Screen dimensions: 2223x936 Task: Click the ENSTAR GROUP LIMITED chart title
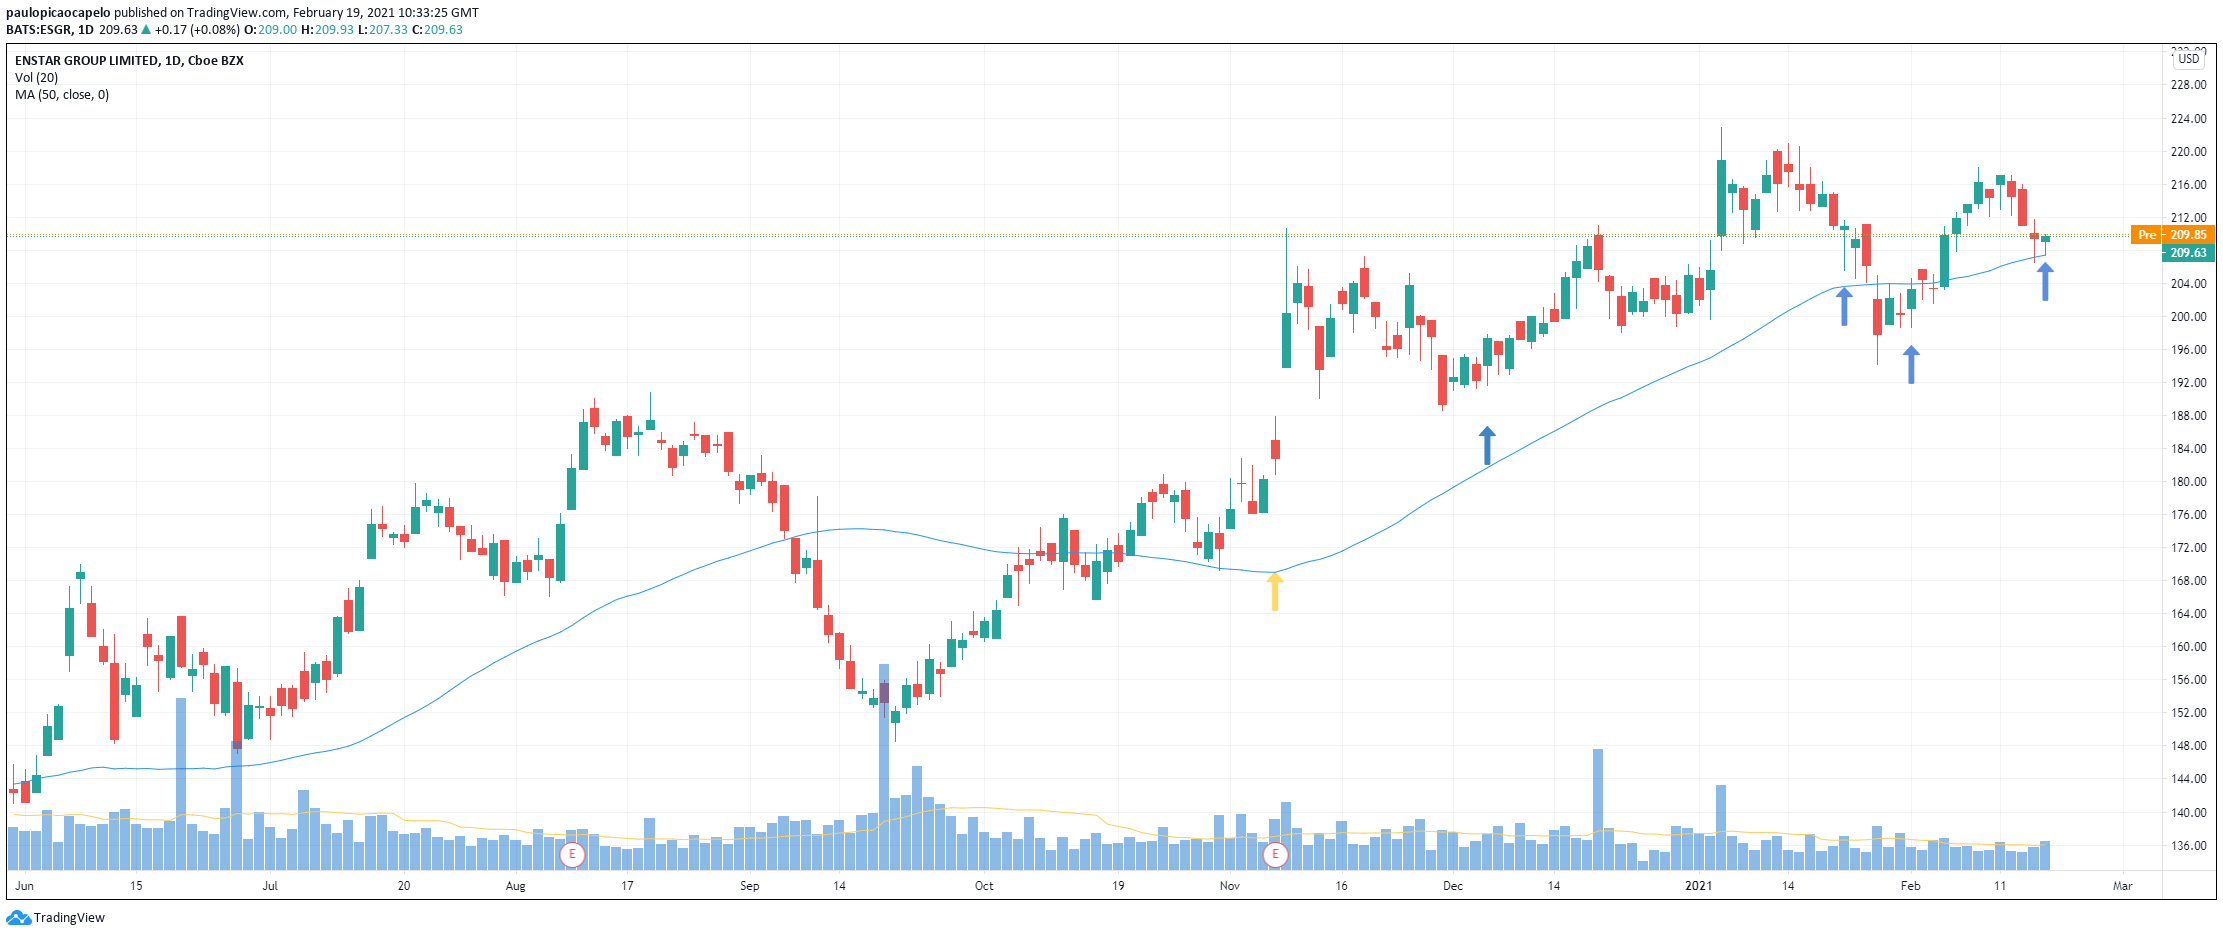tap(129, 61)
